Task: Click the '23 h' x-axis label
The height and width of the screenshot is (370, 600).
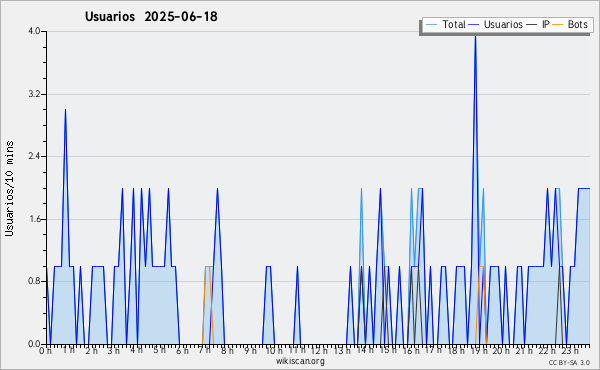Action: (x=569, y=351)
